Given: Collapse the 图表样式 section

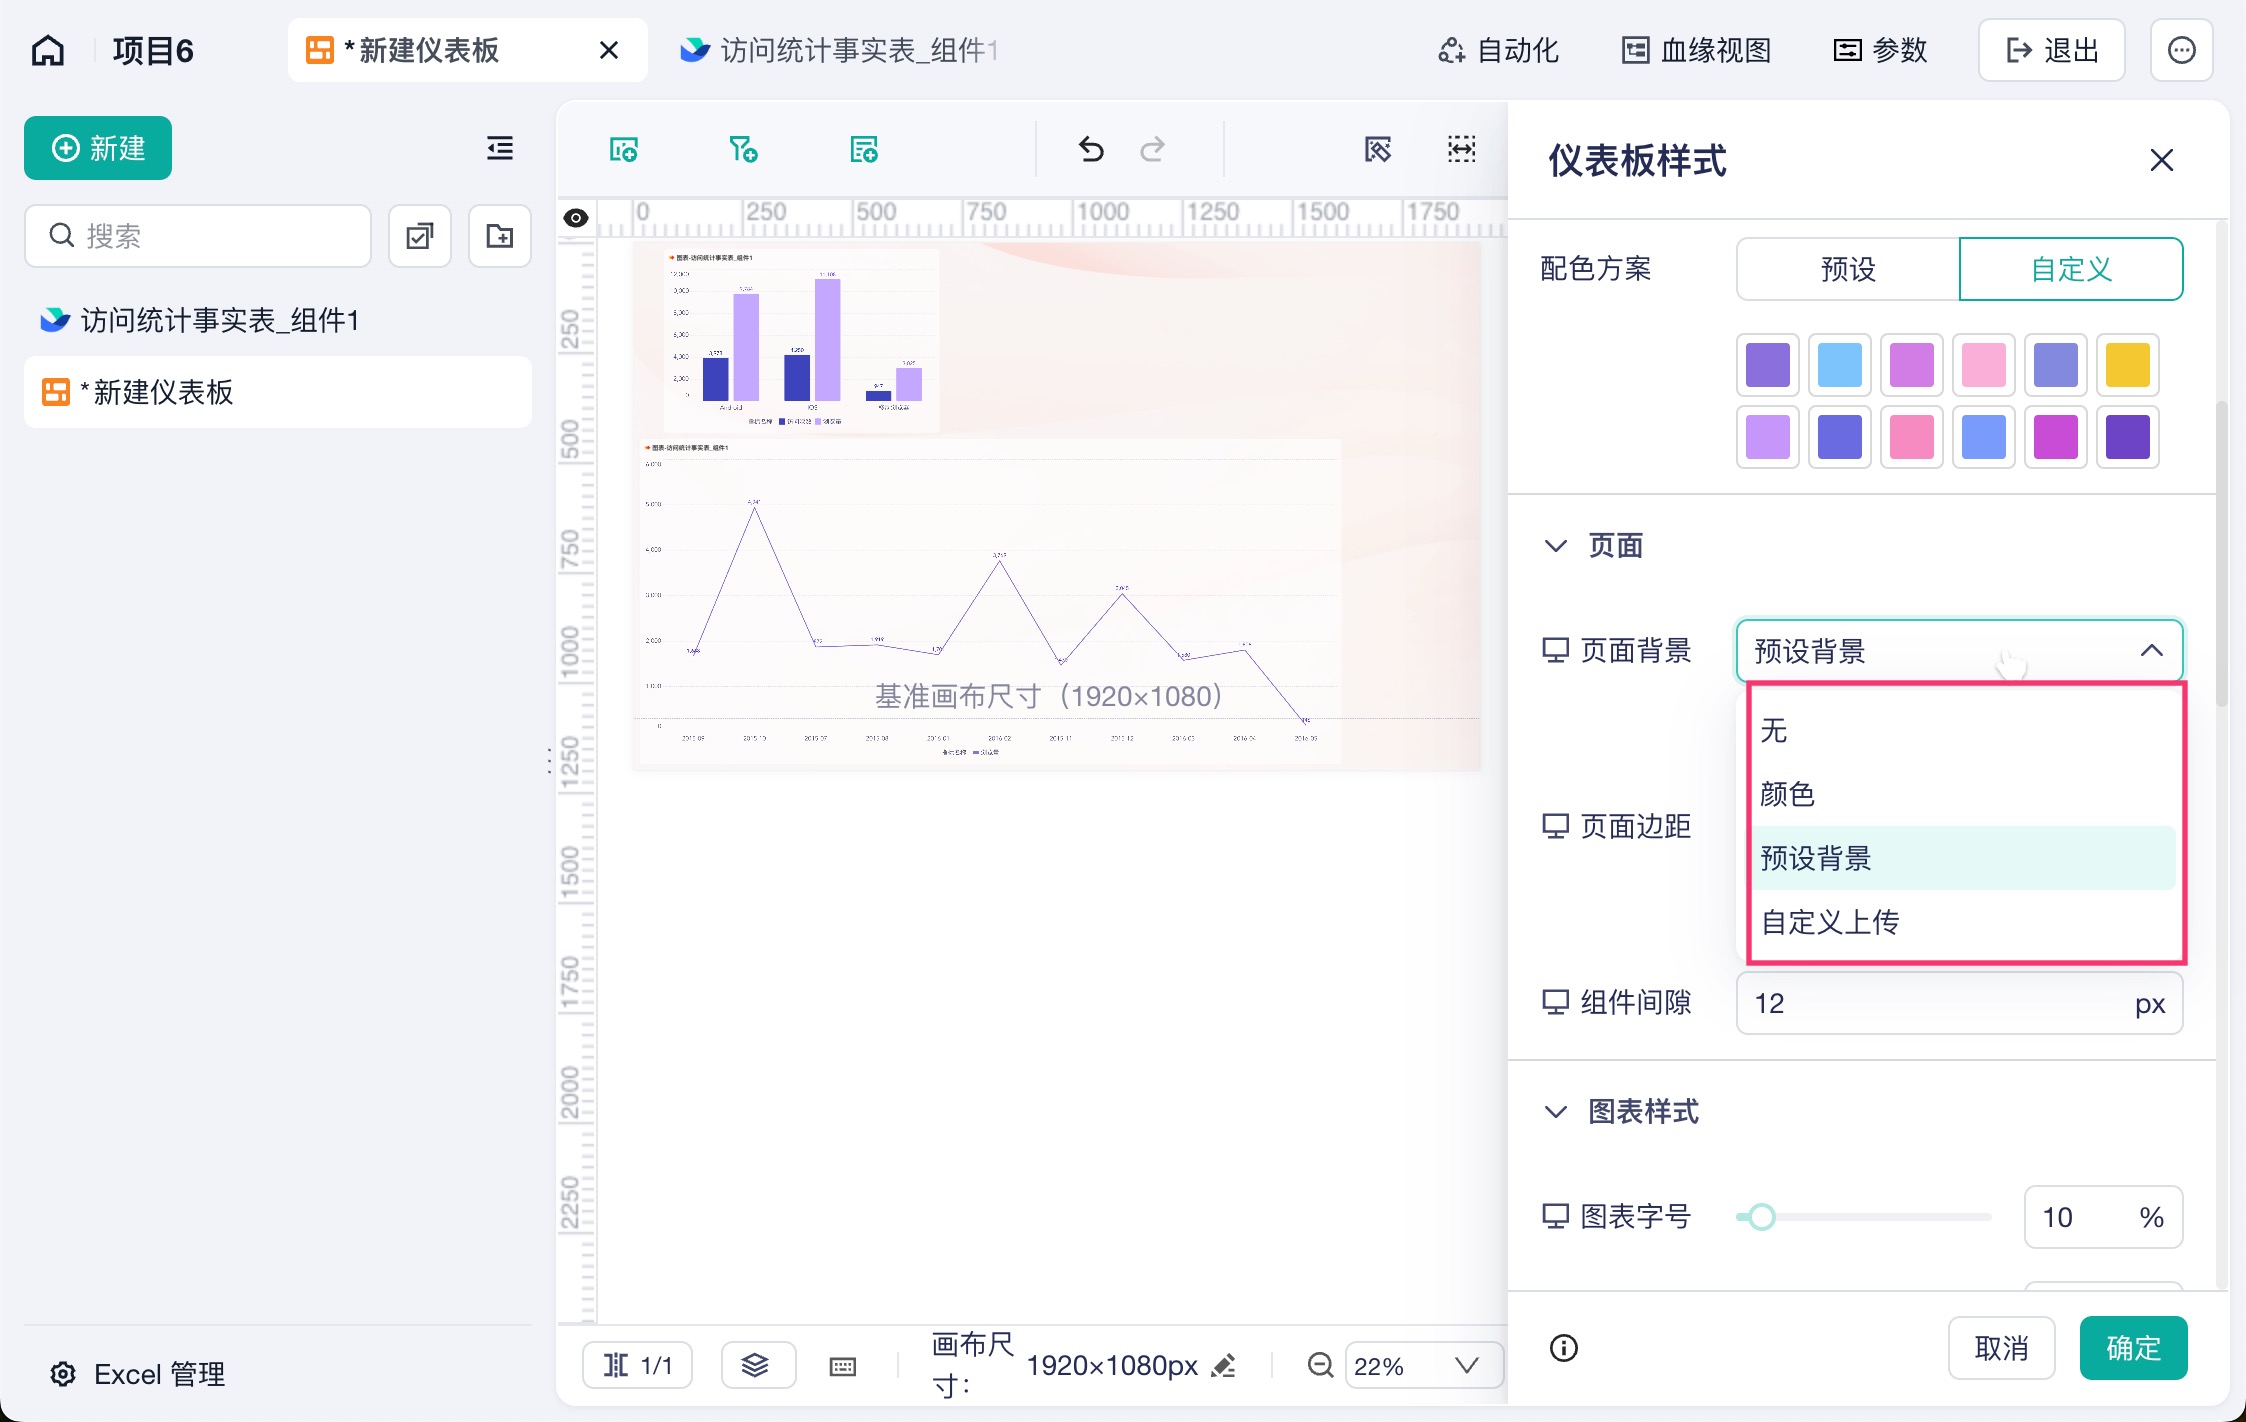Looking at the screenshot, I should coord(1556,1112).
